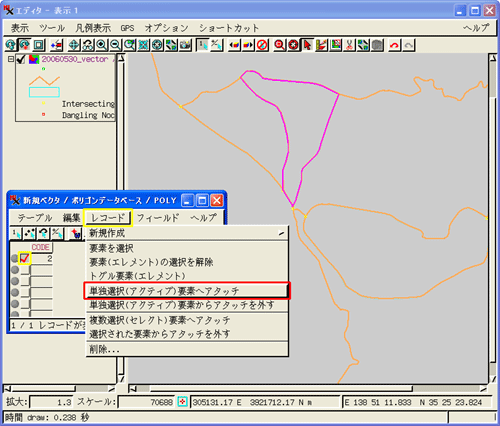The height and width of the screenshot is (426, 500).
Task: Open the オプション menu in menu bar
Action: [166, 28]
